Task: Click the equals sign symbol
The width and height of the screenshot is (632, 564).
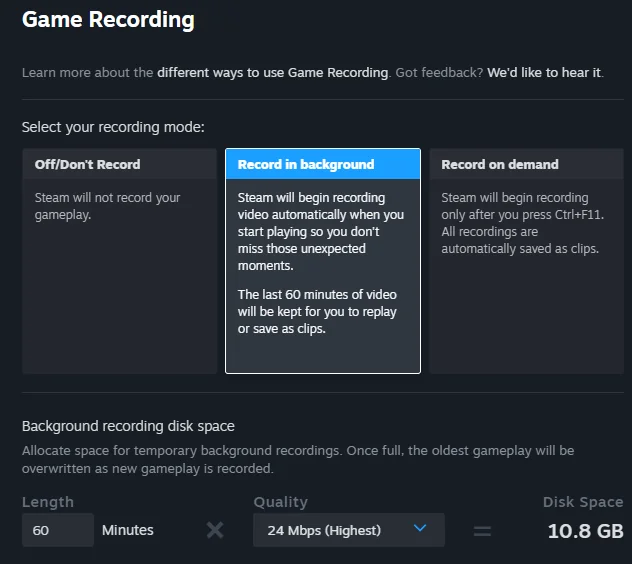Action: pyautogui.click(x=482, y=531)
